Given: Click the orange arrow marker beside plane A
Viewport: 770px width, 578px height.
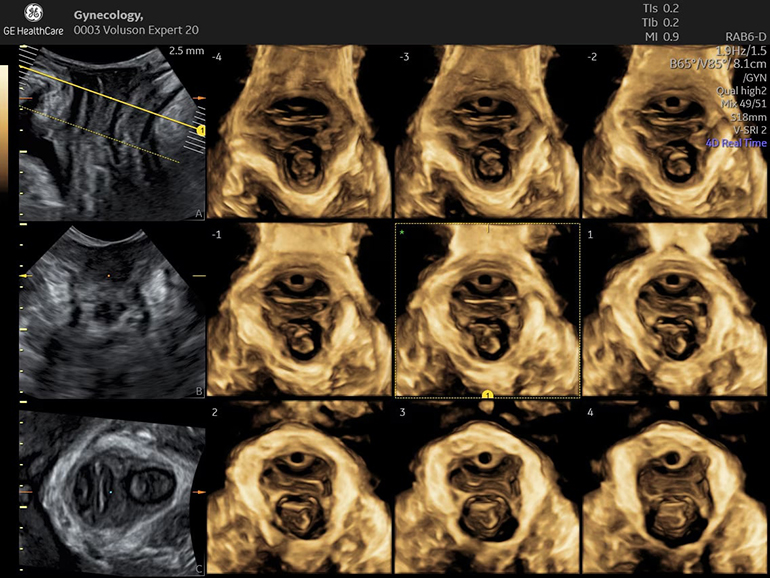Looking at the screenshot, I should 200,98.
